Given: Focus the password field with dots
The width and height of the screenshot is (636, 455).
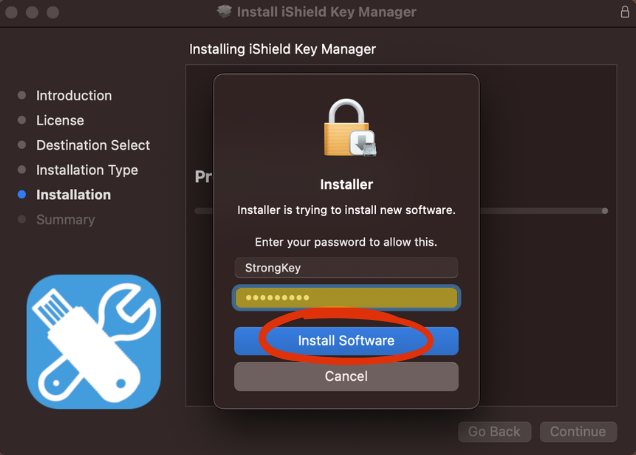Looking at the screenshot, I should [346, 298].
